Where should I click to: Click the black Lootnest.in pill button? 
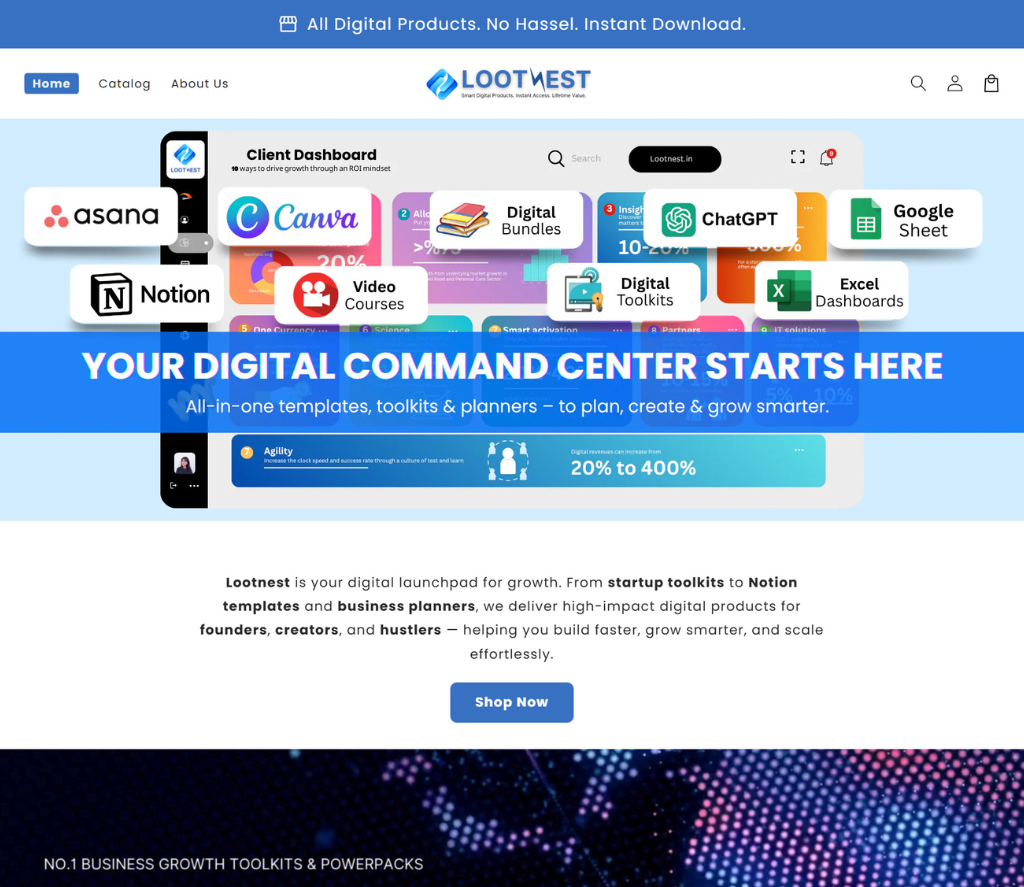(x=675, y=159)
